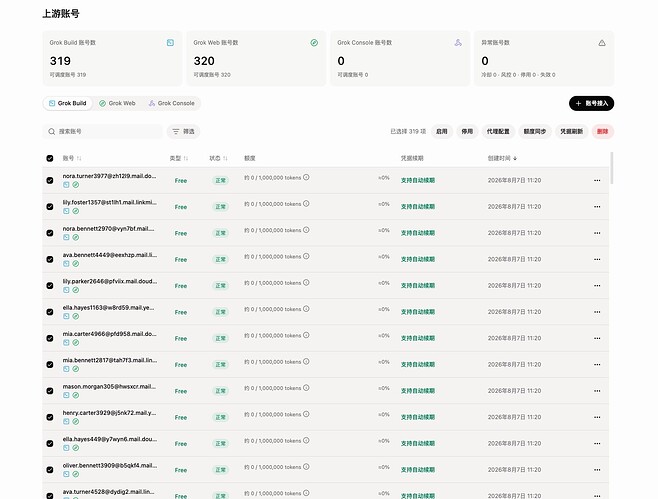Open more actions for lily.parker2646 row
The width and height of the screenshot is (658, 499).
[597, 286]
